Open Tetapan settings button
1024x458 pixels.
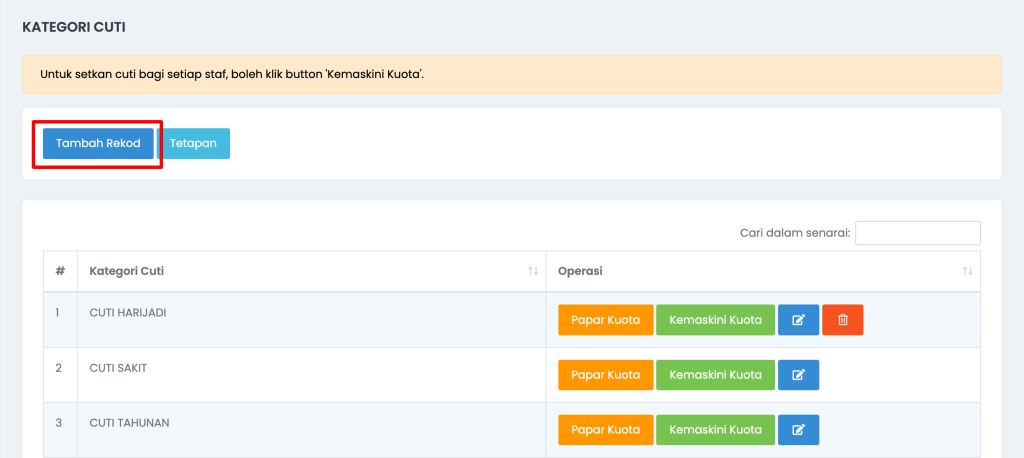coord(193,144)
